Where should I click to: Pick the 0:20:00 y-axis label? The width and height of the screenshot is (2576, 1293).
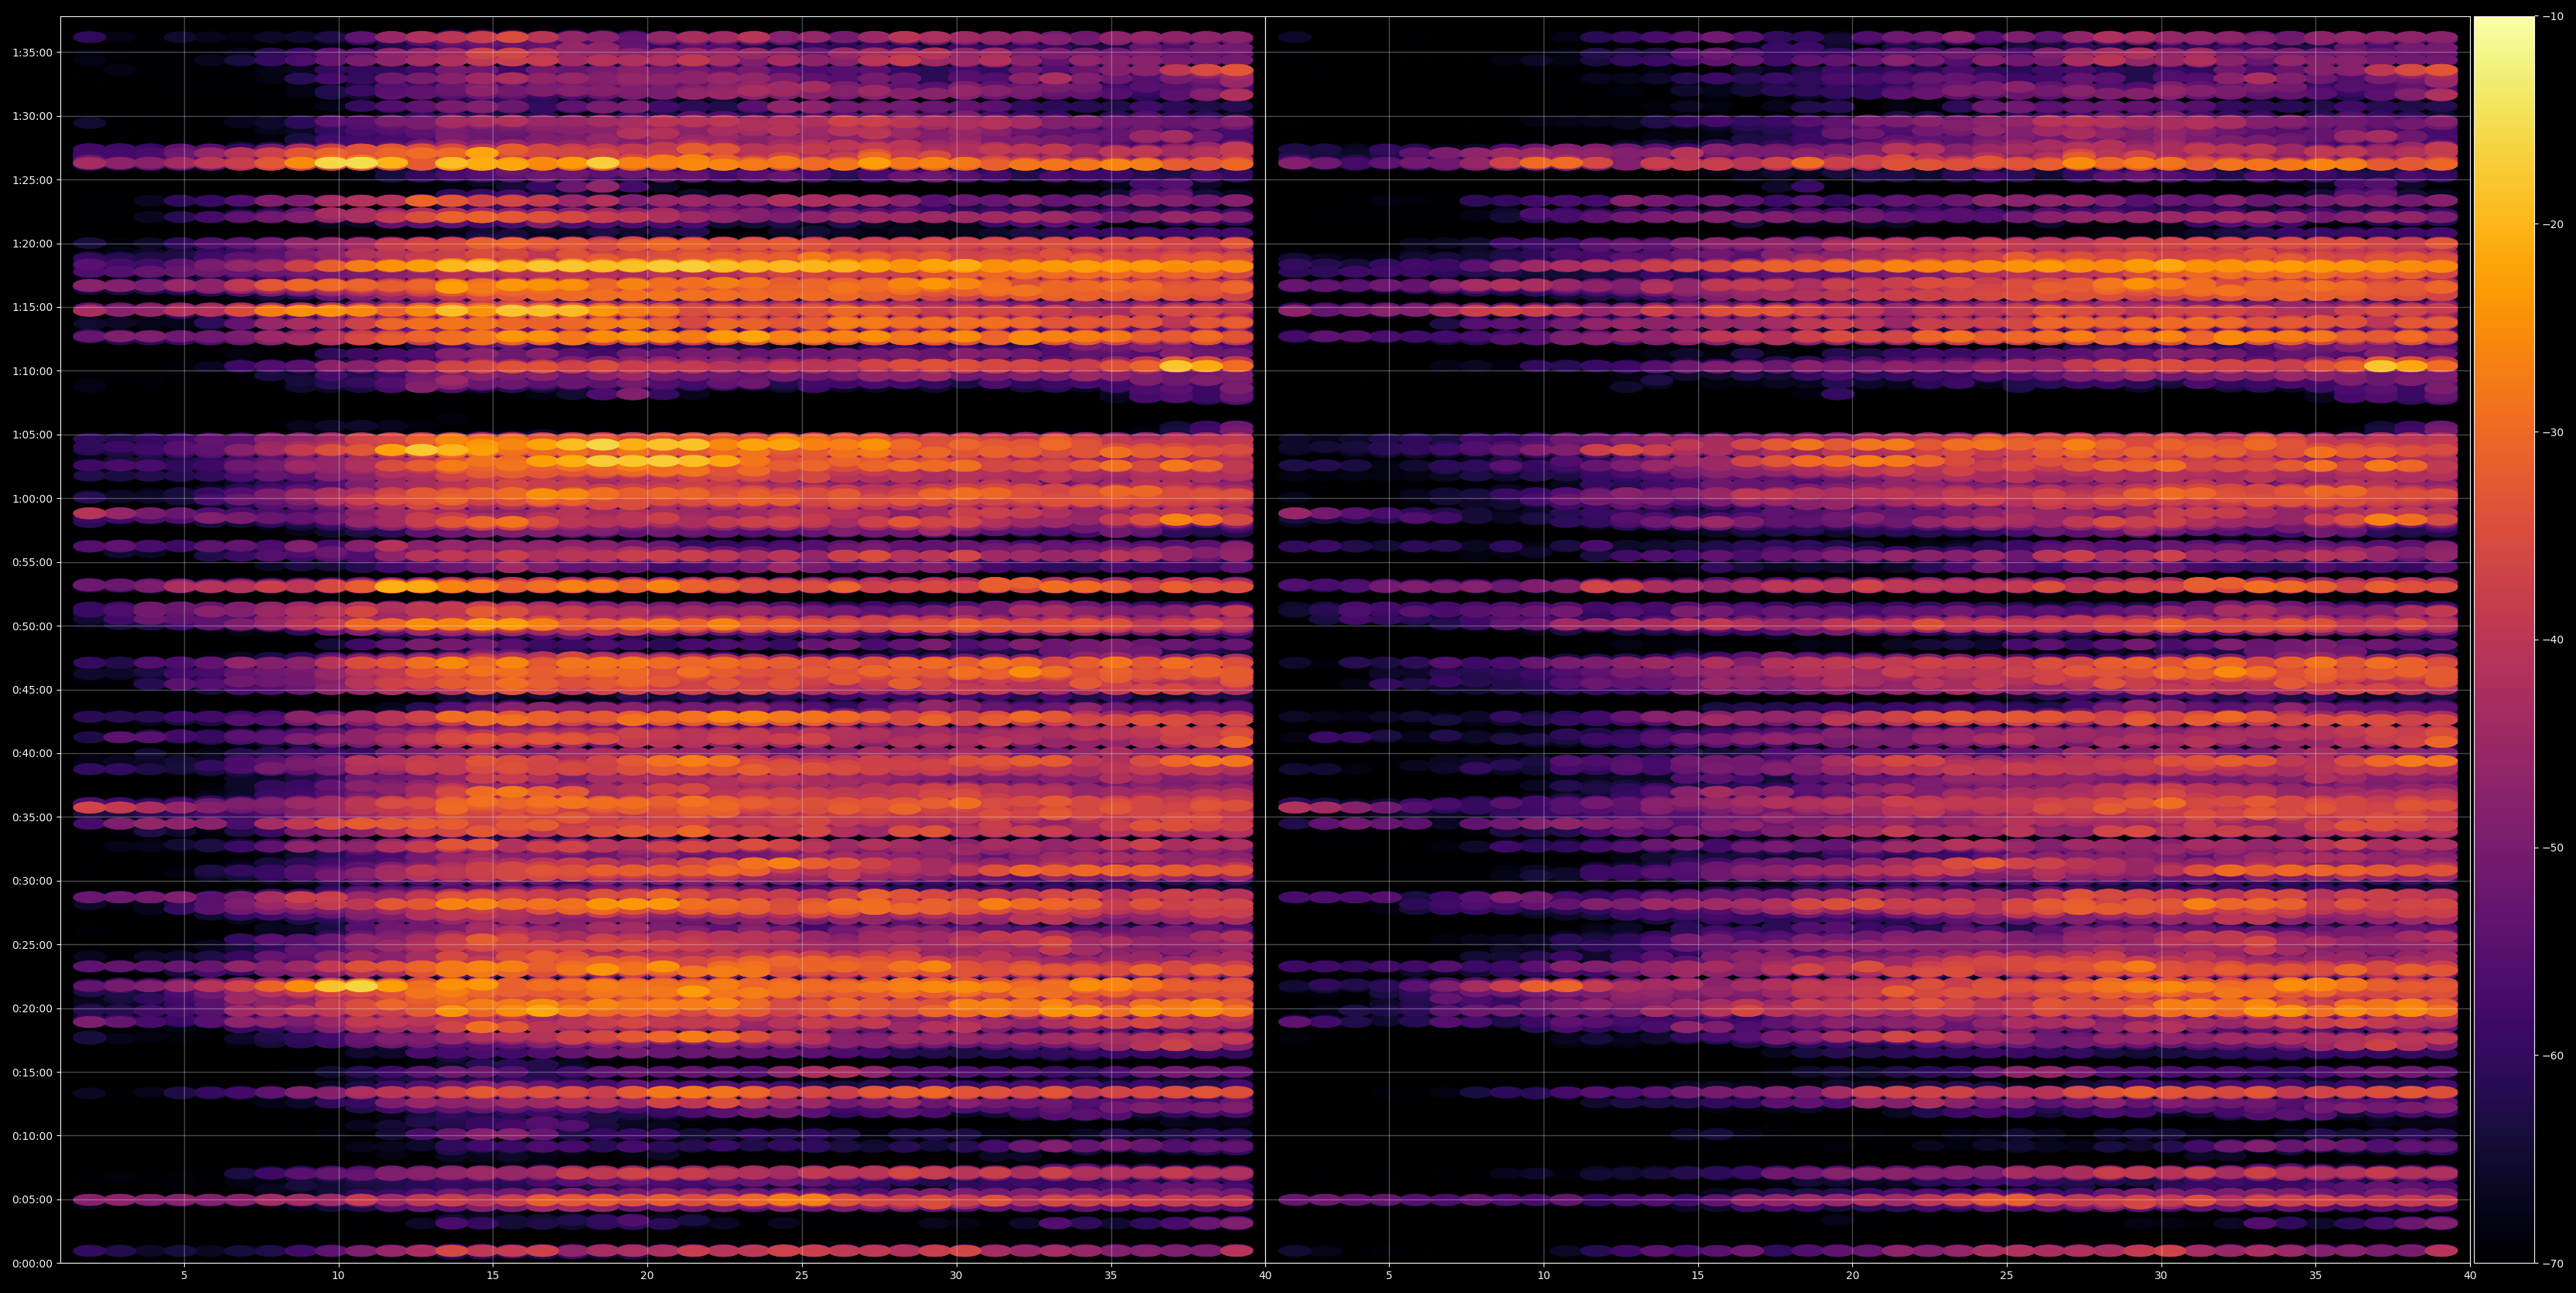coord(32,1008)
